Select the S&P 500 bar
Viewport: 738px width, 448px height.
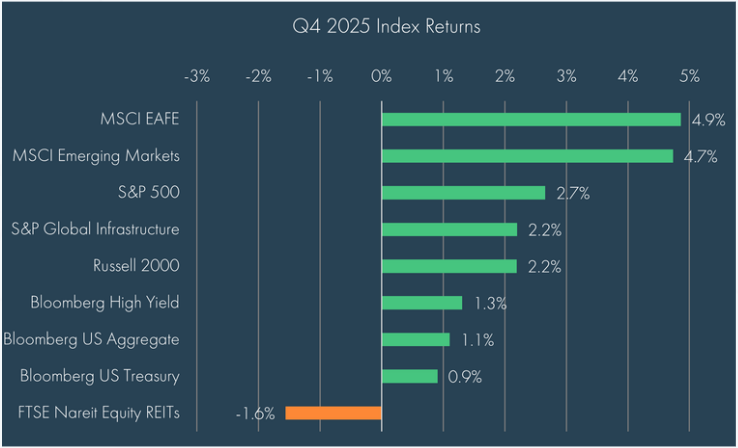click(x=463, y=193)
